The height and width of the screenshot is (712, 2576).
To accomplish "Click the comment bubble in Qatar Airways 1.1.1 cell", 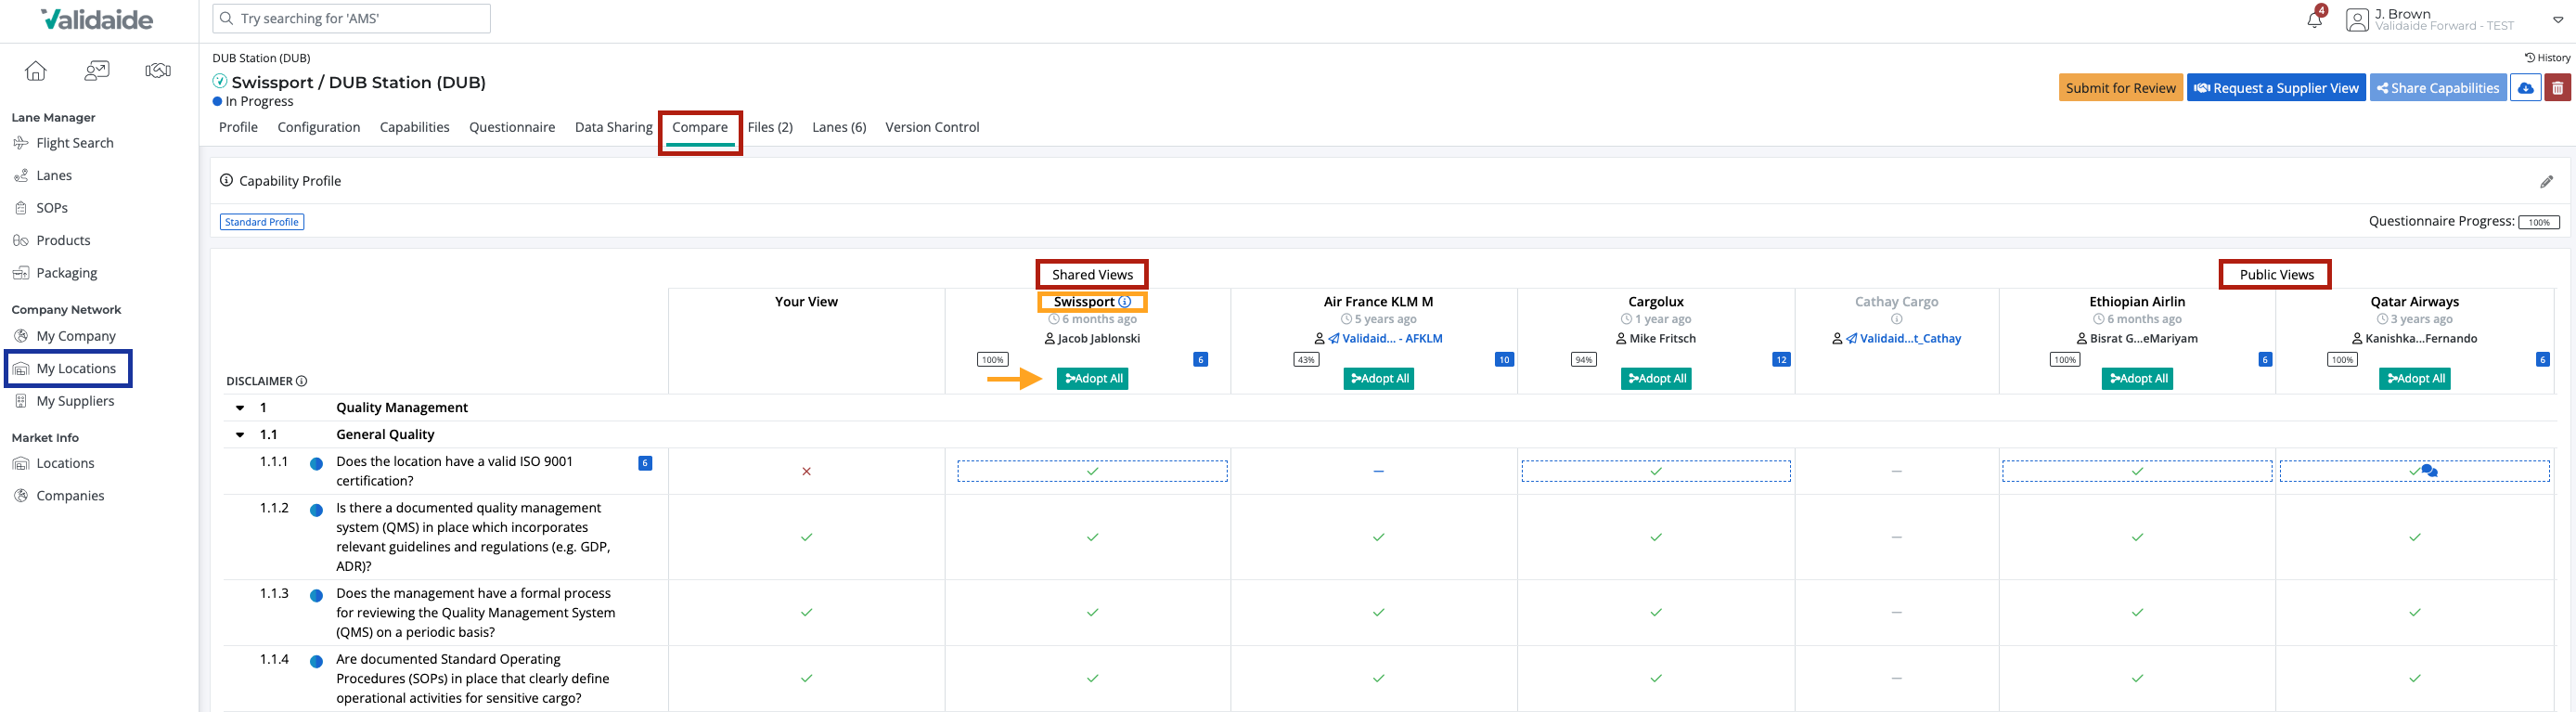I will (x=2429, y=471).
